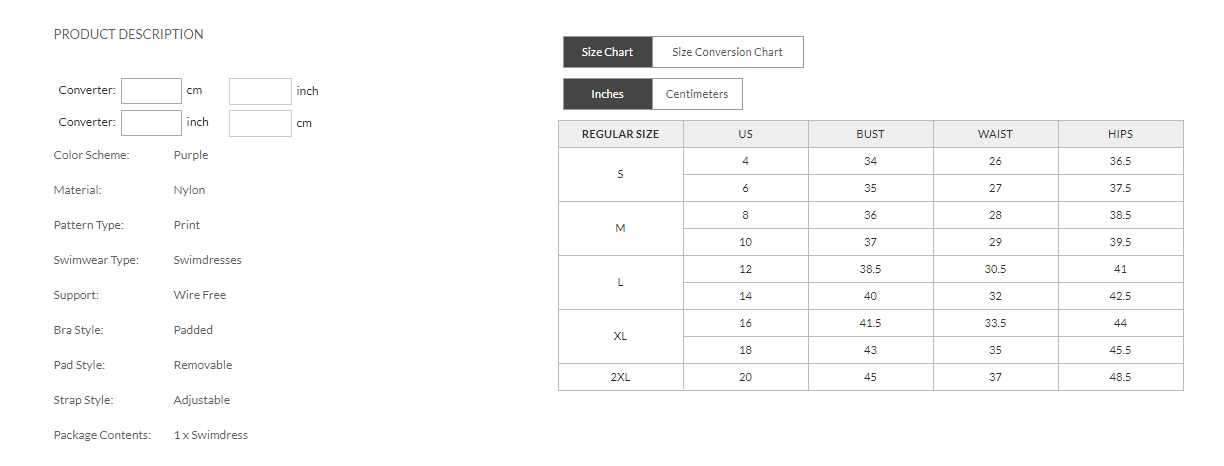1224x466 pixels.
Task: Switch to the Size Chart tab
Action: (607, 52)
